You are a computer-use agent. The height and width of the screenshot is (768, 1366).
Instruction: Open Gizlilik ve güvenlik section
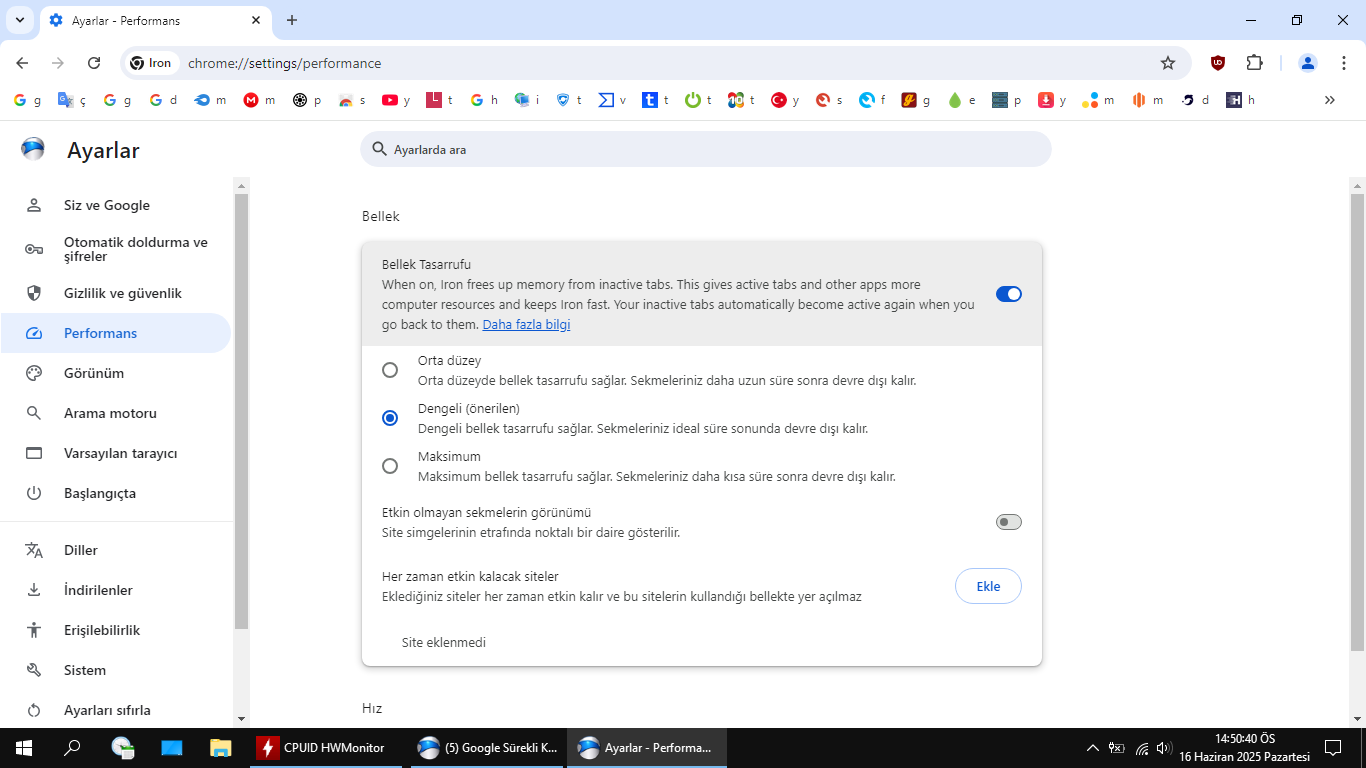pos(116,293)
